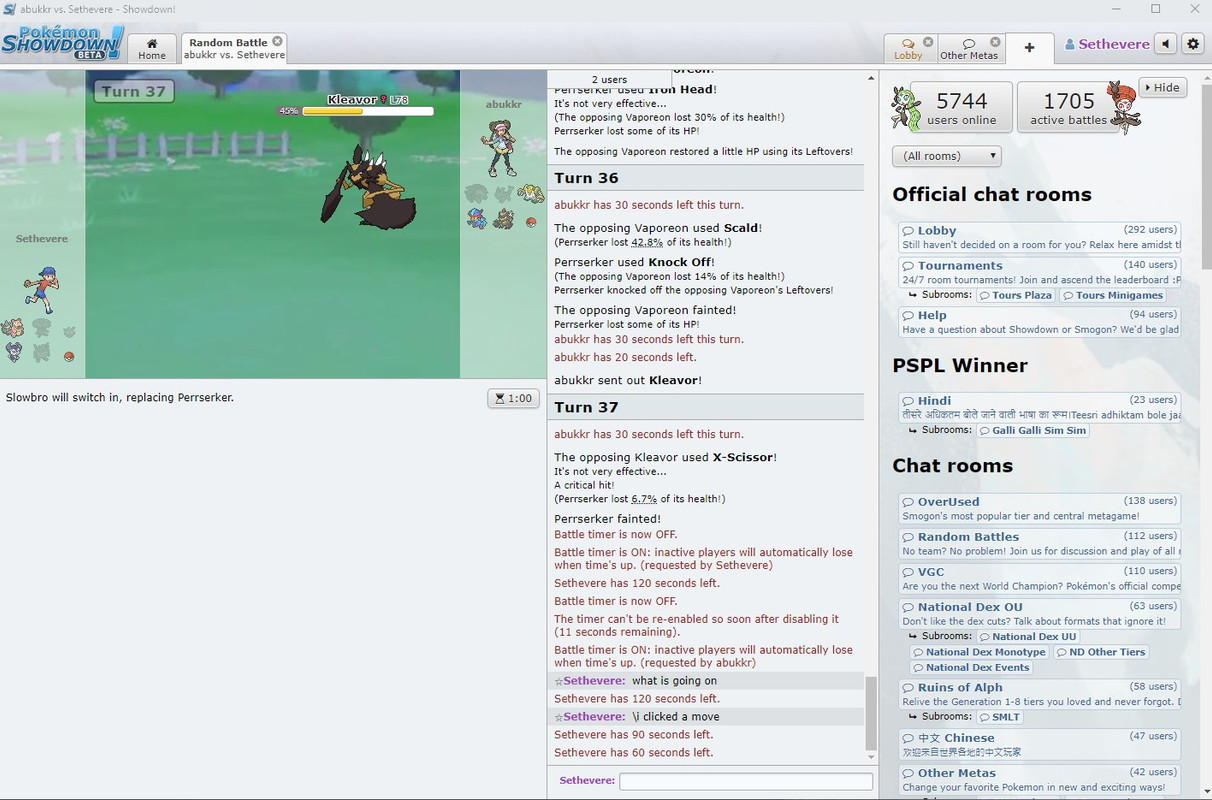
Task: Click the timer hourglass button showing 1:00
Action: point(513,398)
